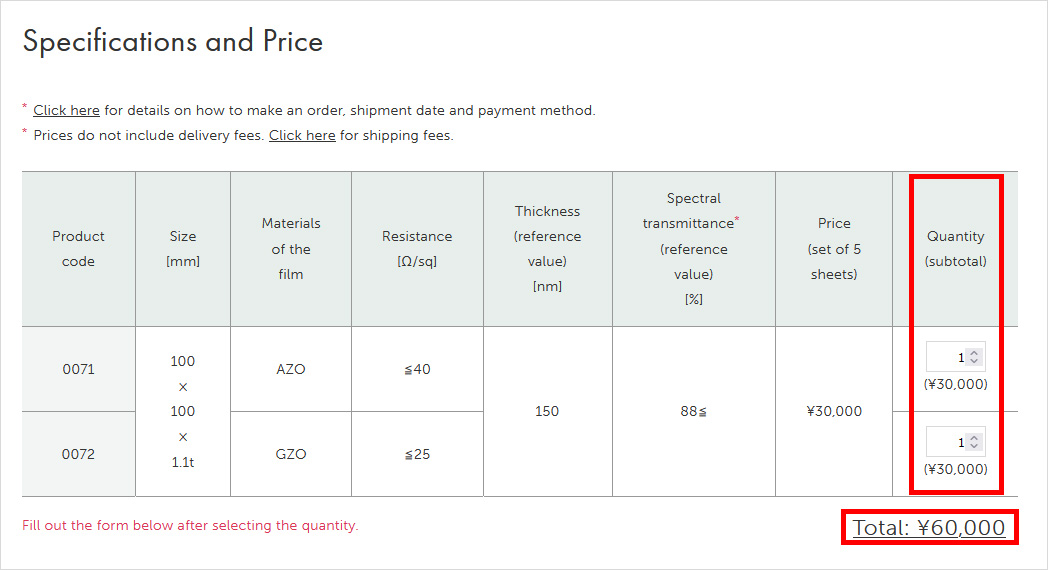Click the 150 thickness value cell
Viewport: 1048px width, 570px height.
tap(547, 411)
